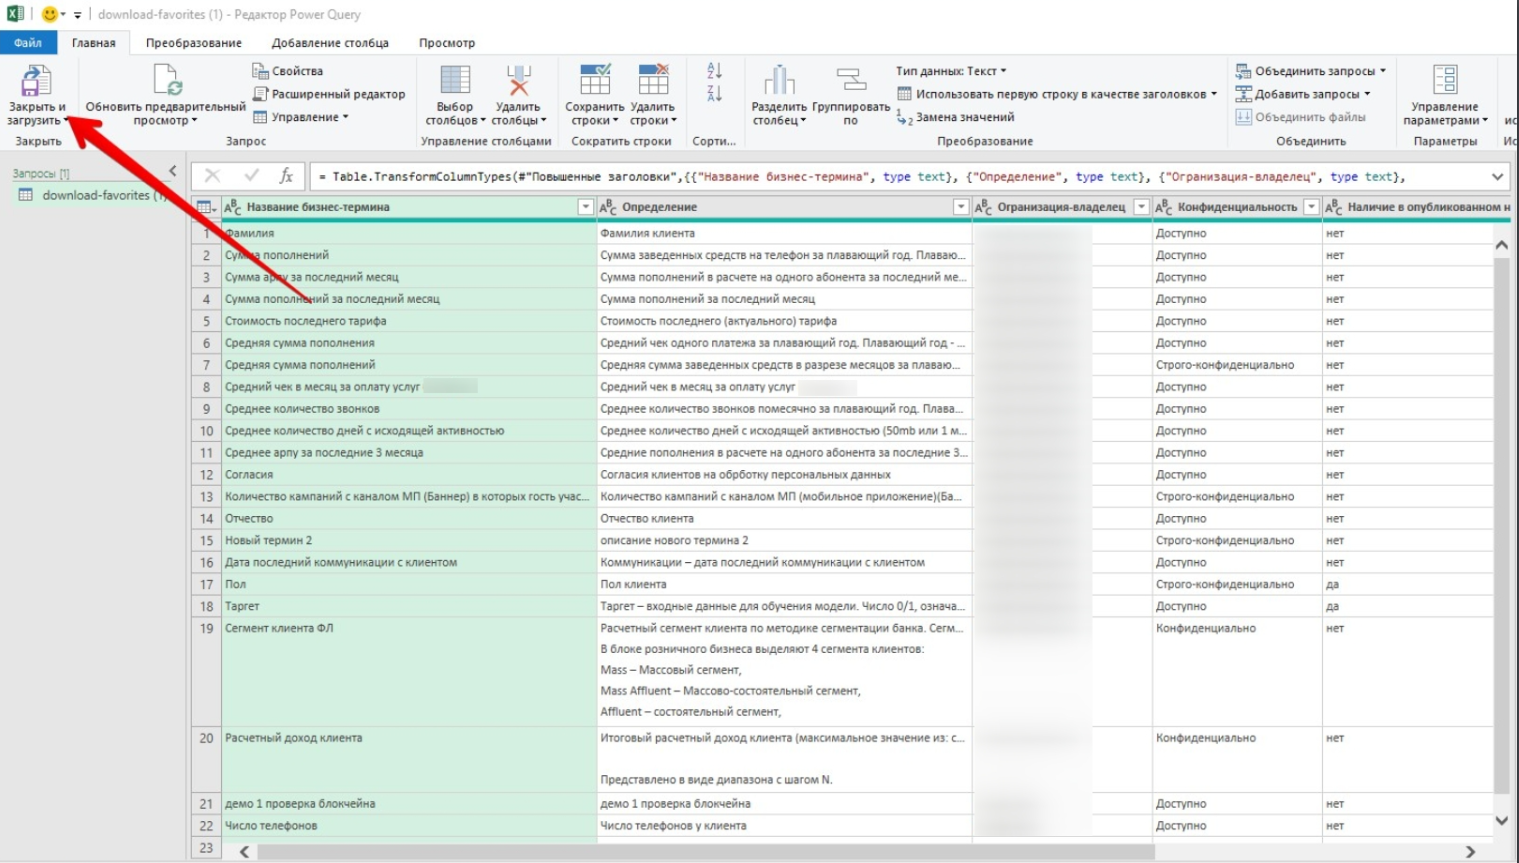Open Расширенный редактор (Advanced Editor)
The width and height of the screenshot is (1519, 863).
[329, 94]
